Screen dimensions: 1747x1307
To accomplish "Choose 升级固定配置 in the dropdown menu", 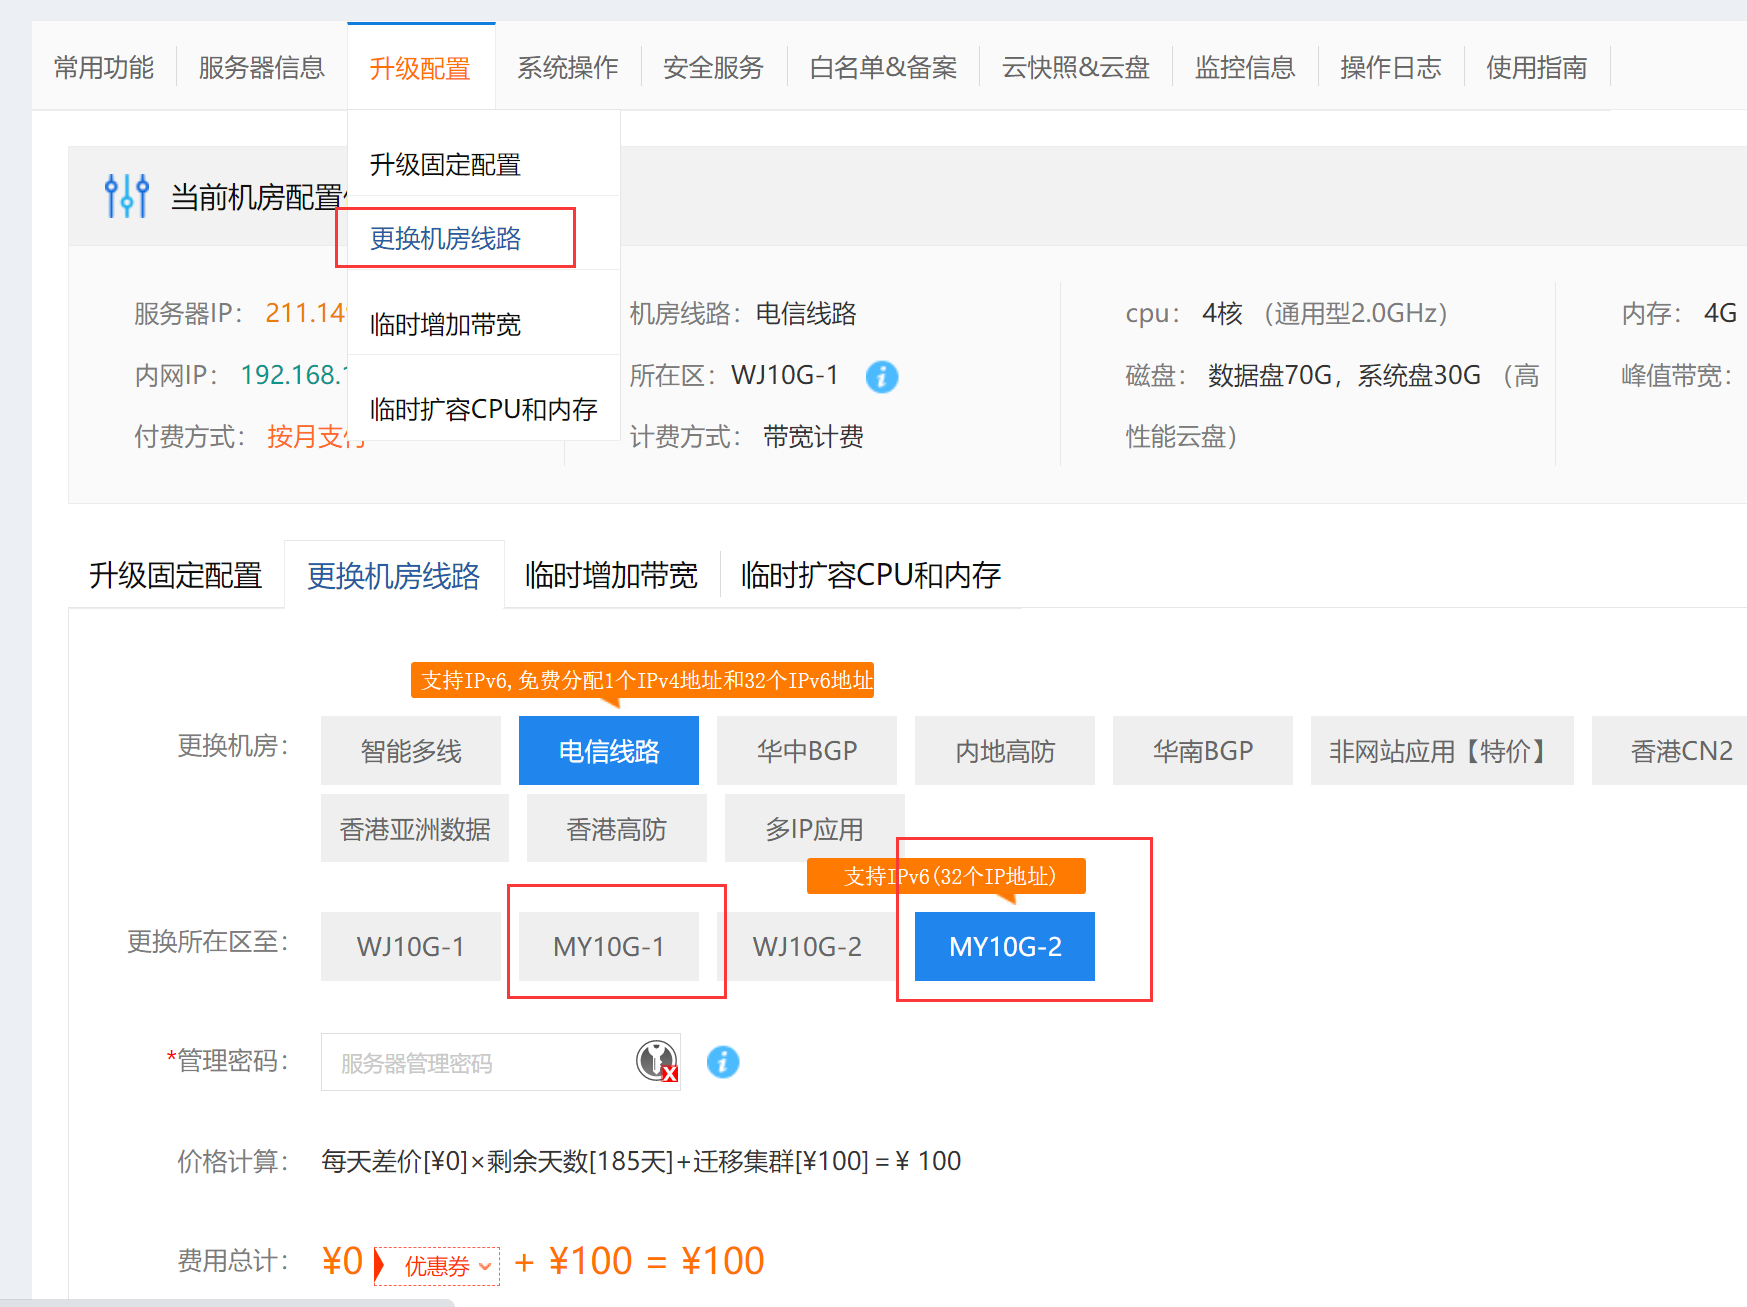I will pyautogui.click(x=446, y=165).
